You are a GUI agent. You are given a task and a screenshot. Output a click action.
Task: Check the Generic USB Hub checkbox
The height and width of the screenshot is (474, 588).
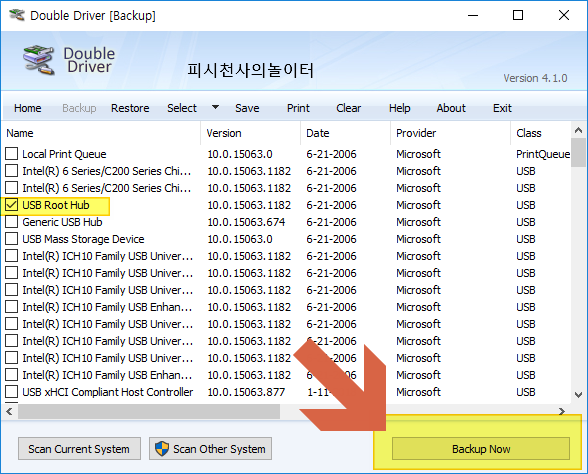point(12,222)
